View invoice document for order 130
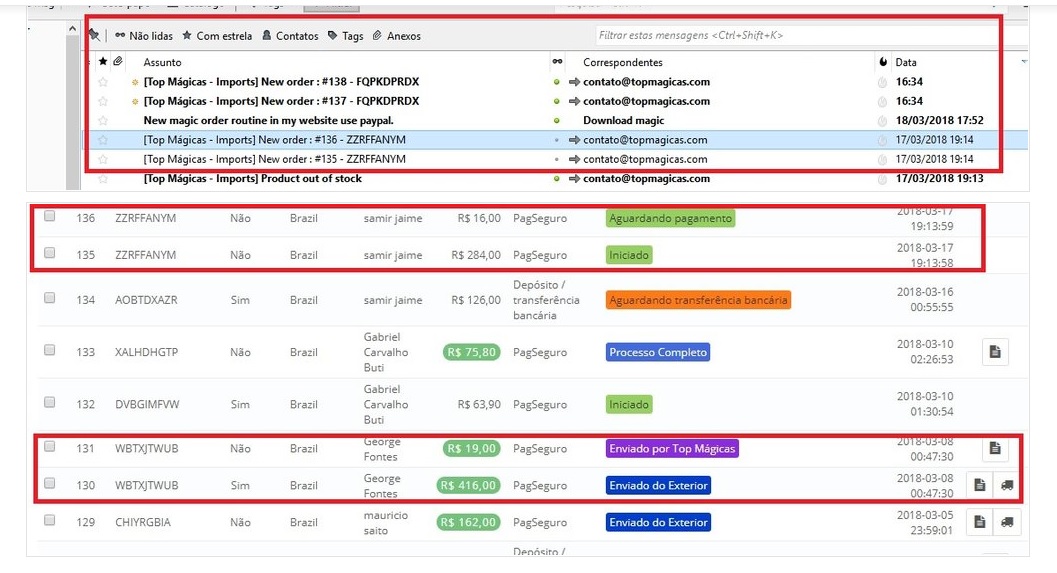1057x573 pixels. click(x=980, y=485)
